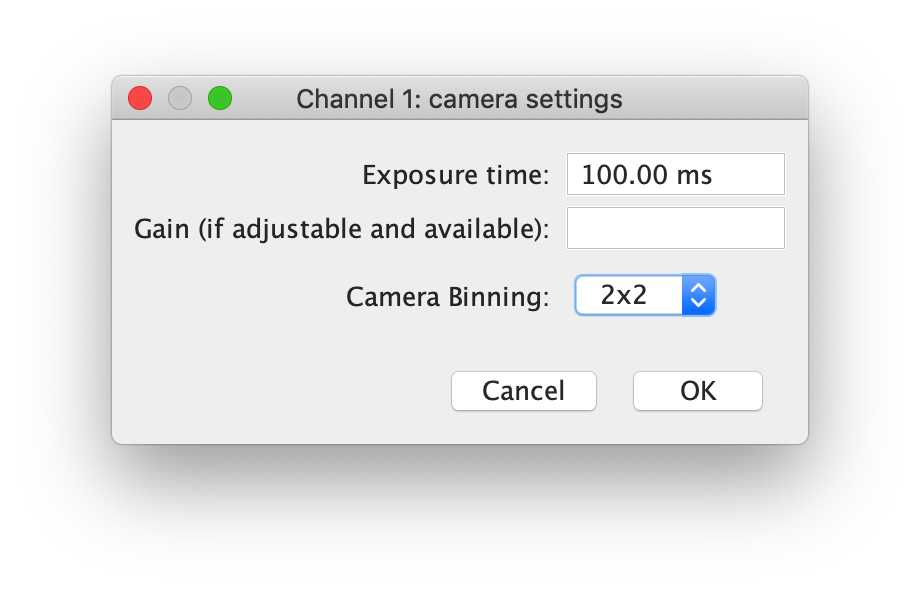Click the word settings in window title
Image resolution: width=920 pixels, height=592 pixels.
(574, 100)
